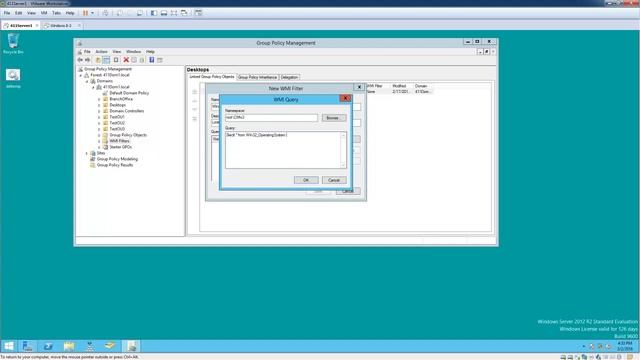This screenshot has height=360, width=640.
Task: Enter full screen mode with the VMware icon
Action: (174, 13)
